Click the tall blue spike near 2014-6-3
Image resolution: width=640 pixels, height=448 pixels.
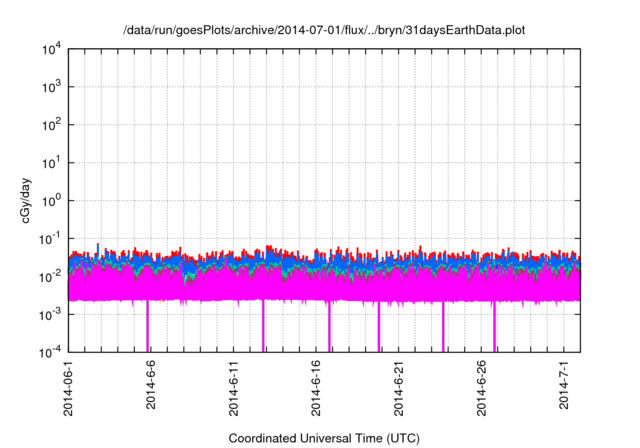pos(98,250)
